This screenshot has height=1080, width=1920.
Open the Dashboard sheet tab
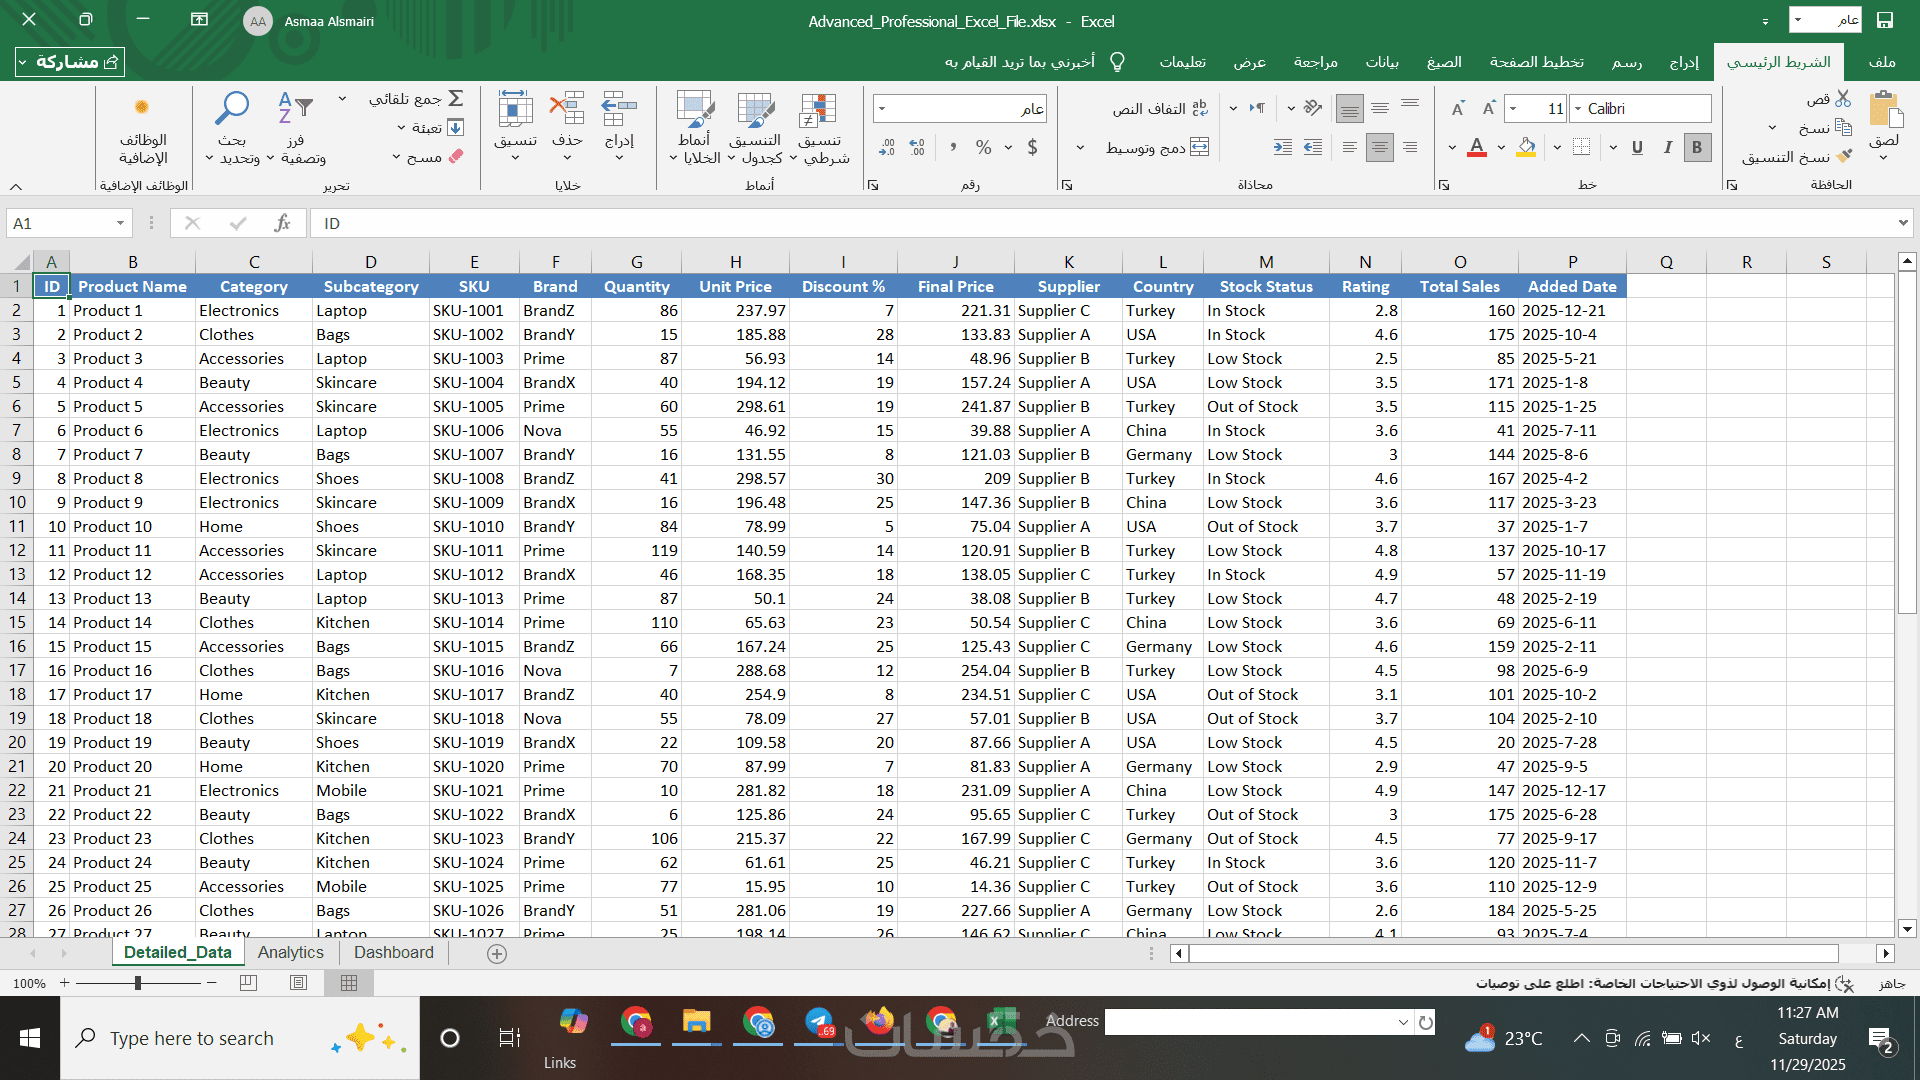(393, 952)
